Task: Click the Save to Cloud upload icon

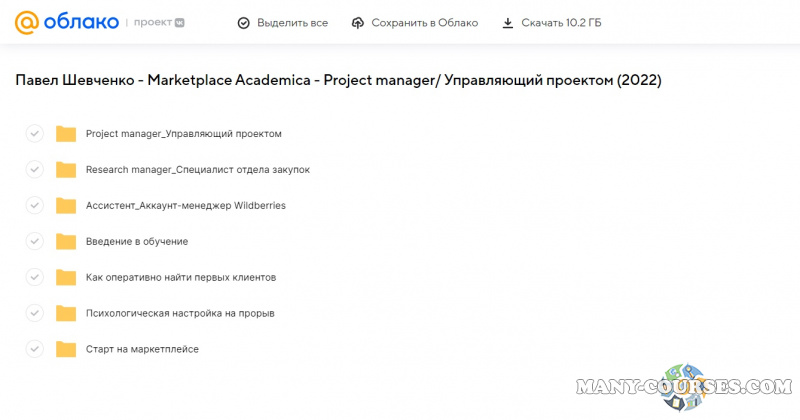Action: [x=359, y=23]
